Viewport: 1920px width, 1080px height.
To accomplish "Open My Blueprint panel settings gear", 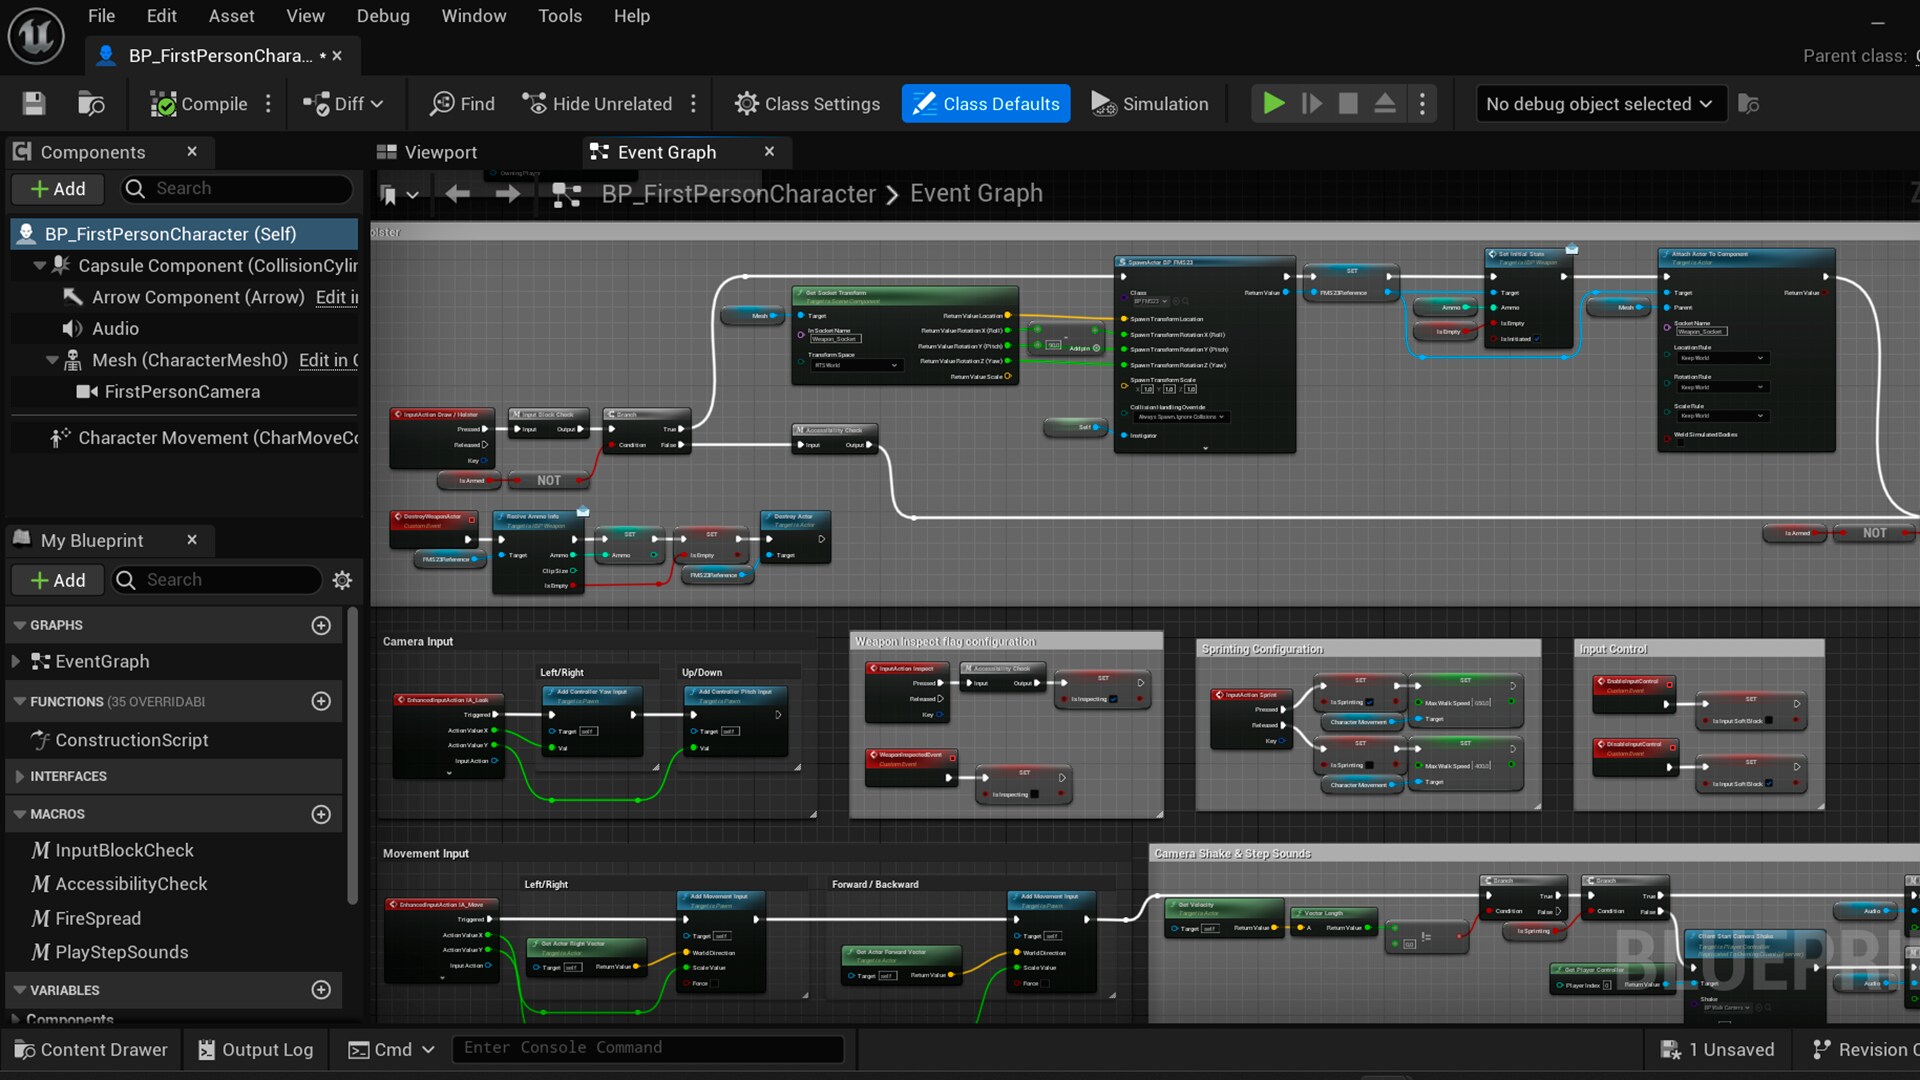I will pos(341,580).
